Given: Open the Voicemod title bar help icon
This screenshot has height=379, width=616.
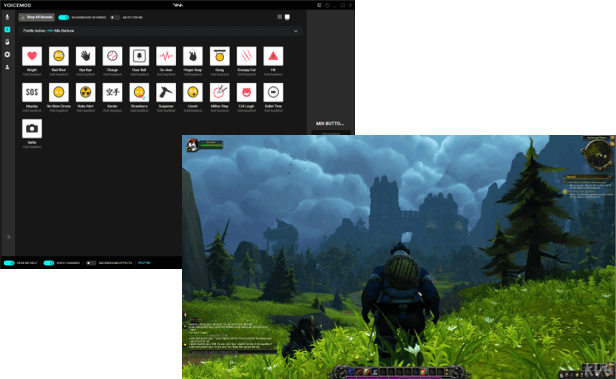Looking at the screenshot, I should (327, 5).
